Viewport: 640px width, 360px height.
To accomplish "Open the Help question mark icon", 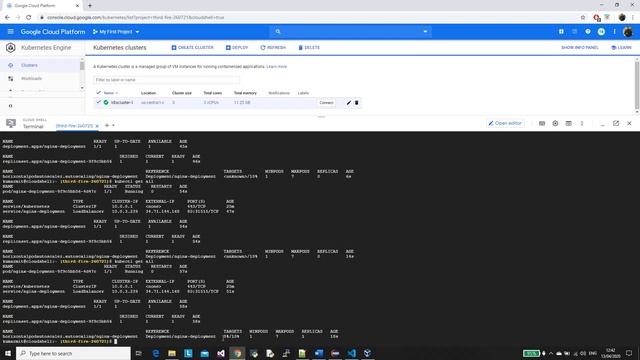I will pos(588,31).
